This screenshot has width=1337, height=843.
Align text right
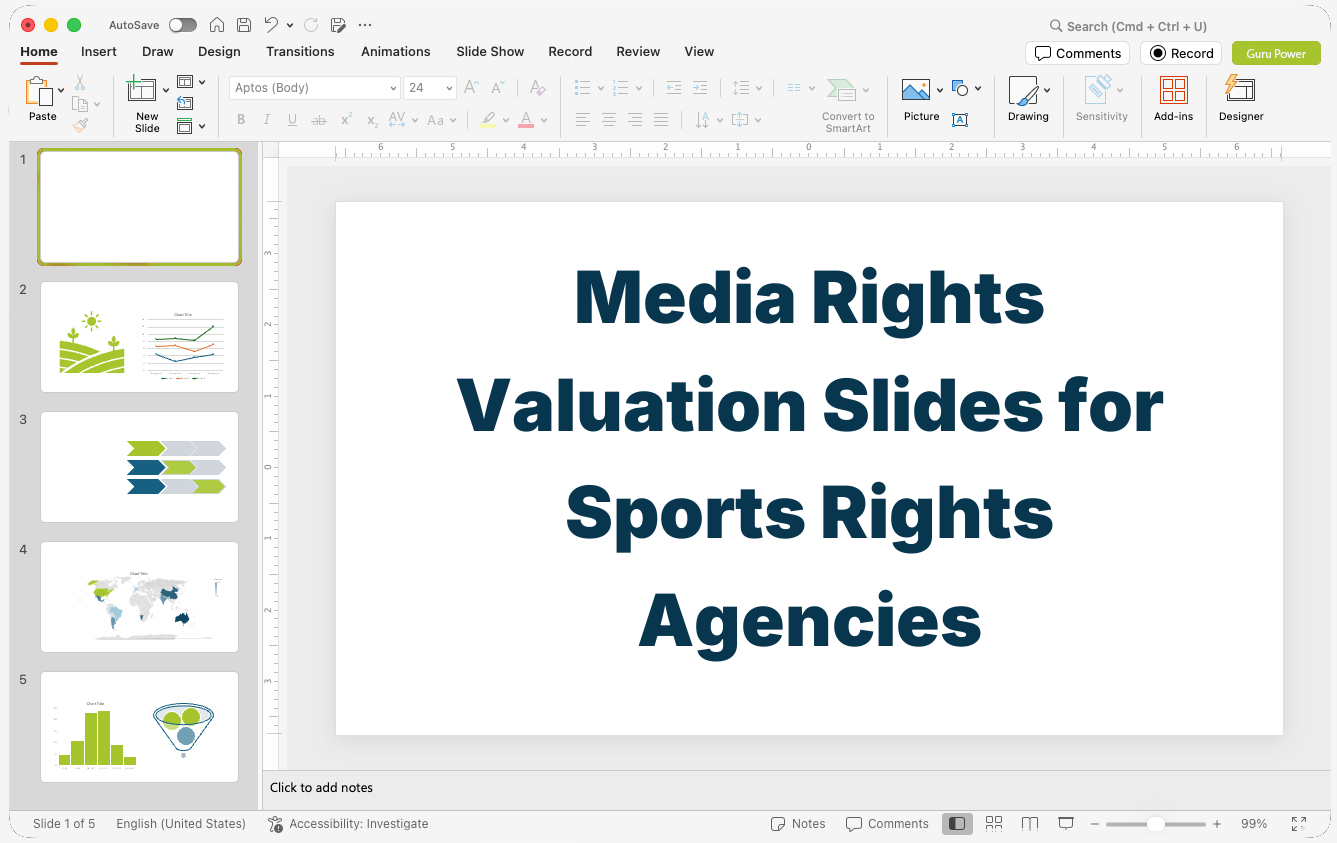[634, 120]
